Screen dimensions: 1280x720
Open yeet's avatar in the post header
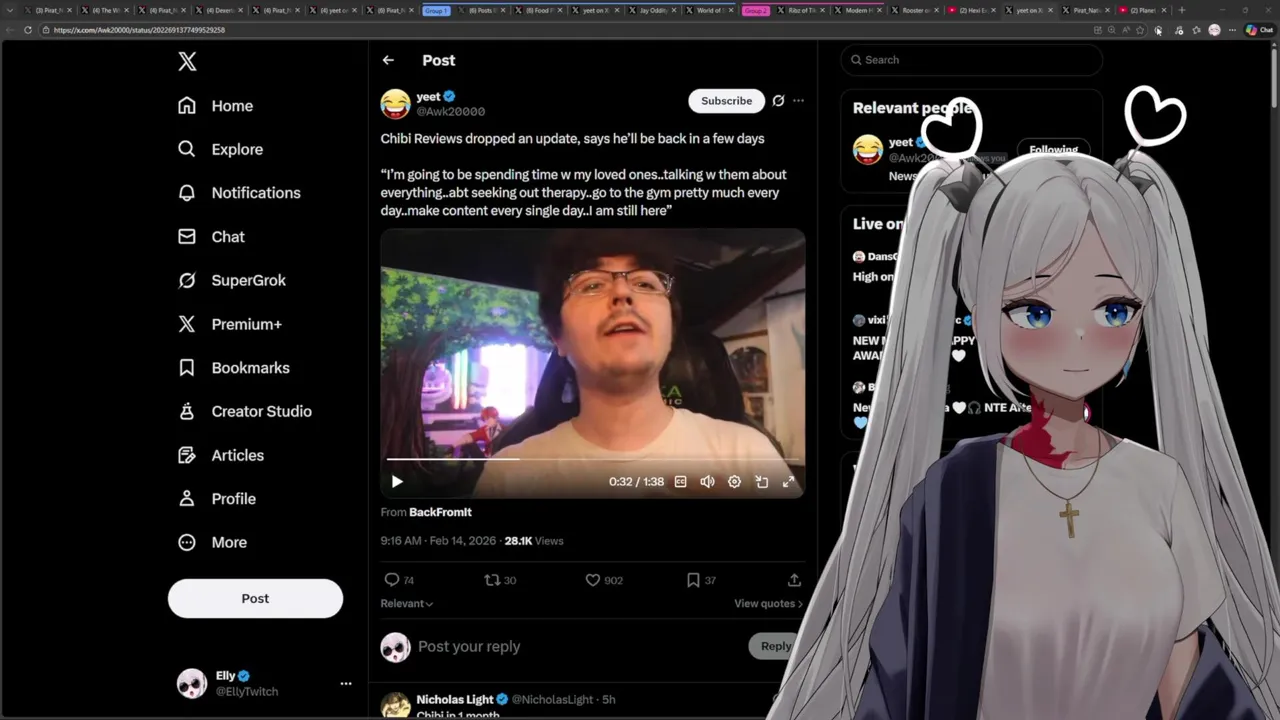point(395,103)
